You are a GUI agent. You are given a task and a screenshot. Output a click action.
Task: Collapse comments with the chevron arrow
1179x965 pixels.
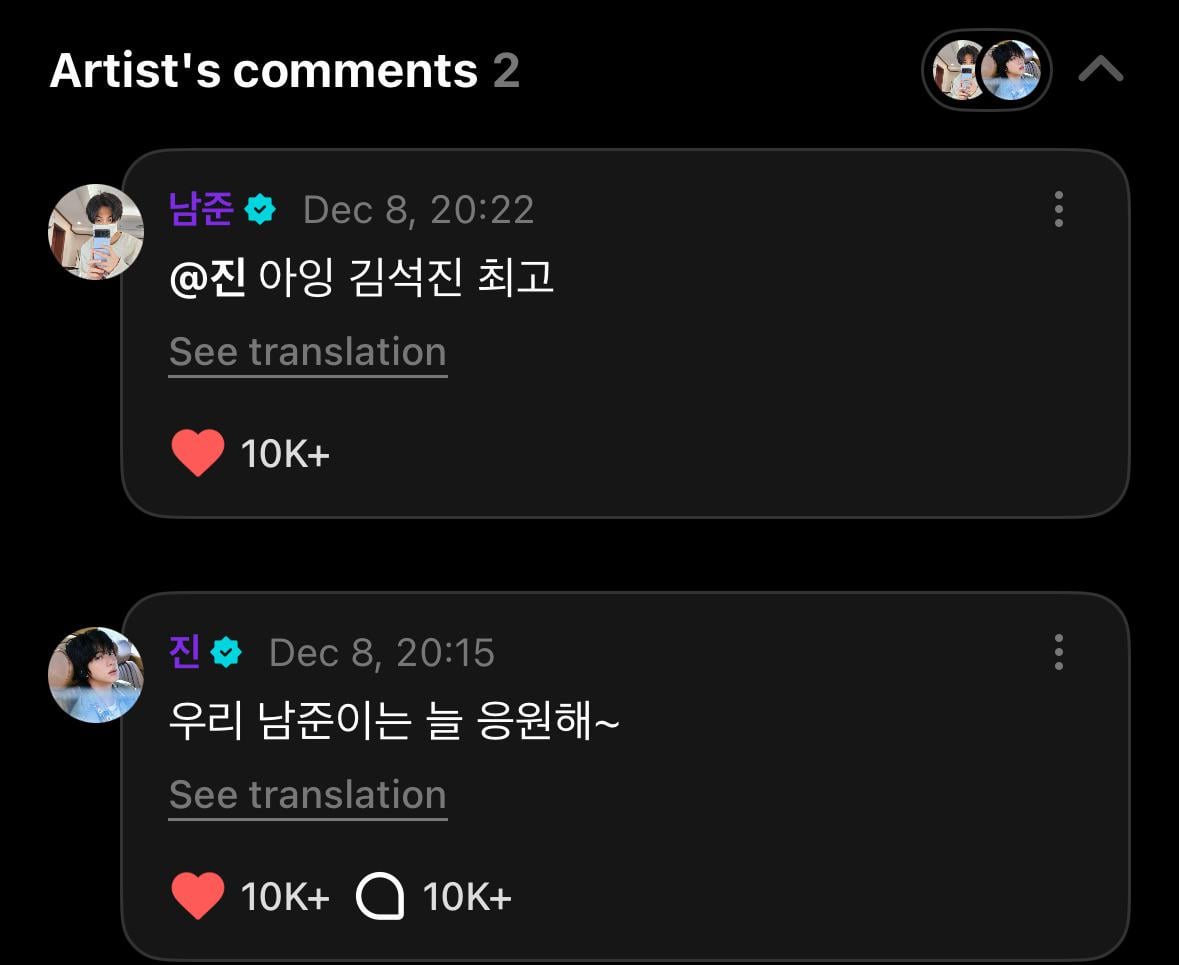tap(1100, 68)
